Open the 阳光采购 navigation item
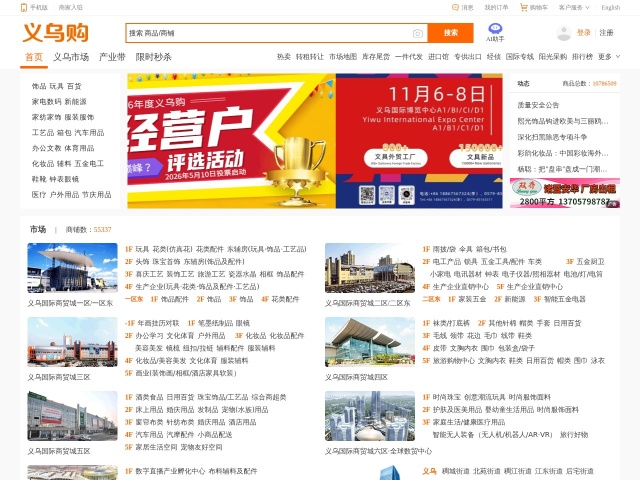 click(553, 57)
